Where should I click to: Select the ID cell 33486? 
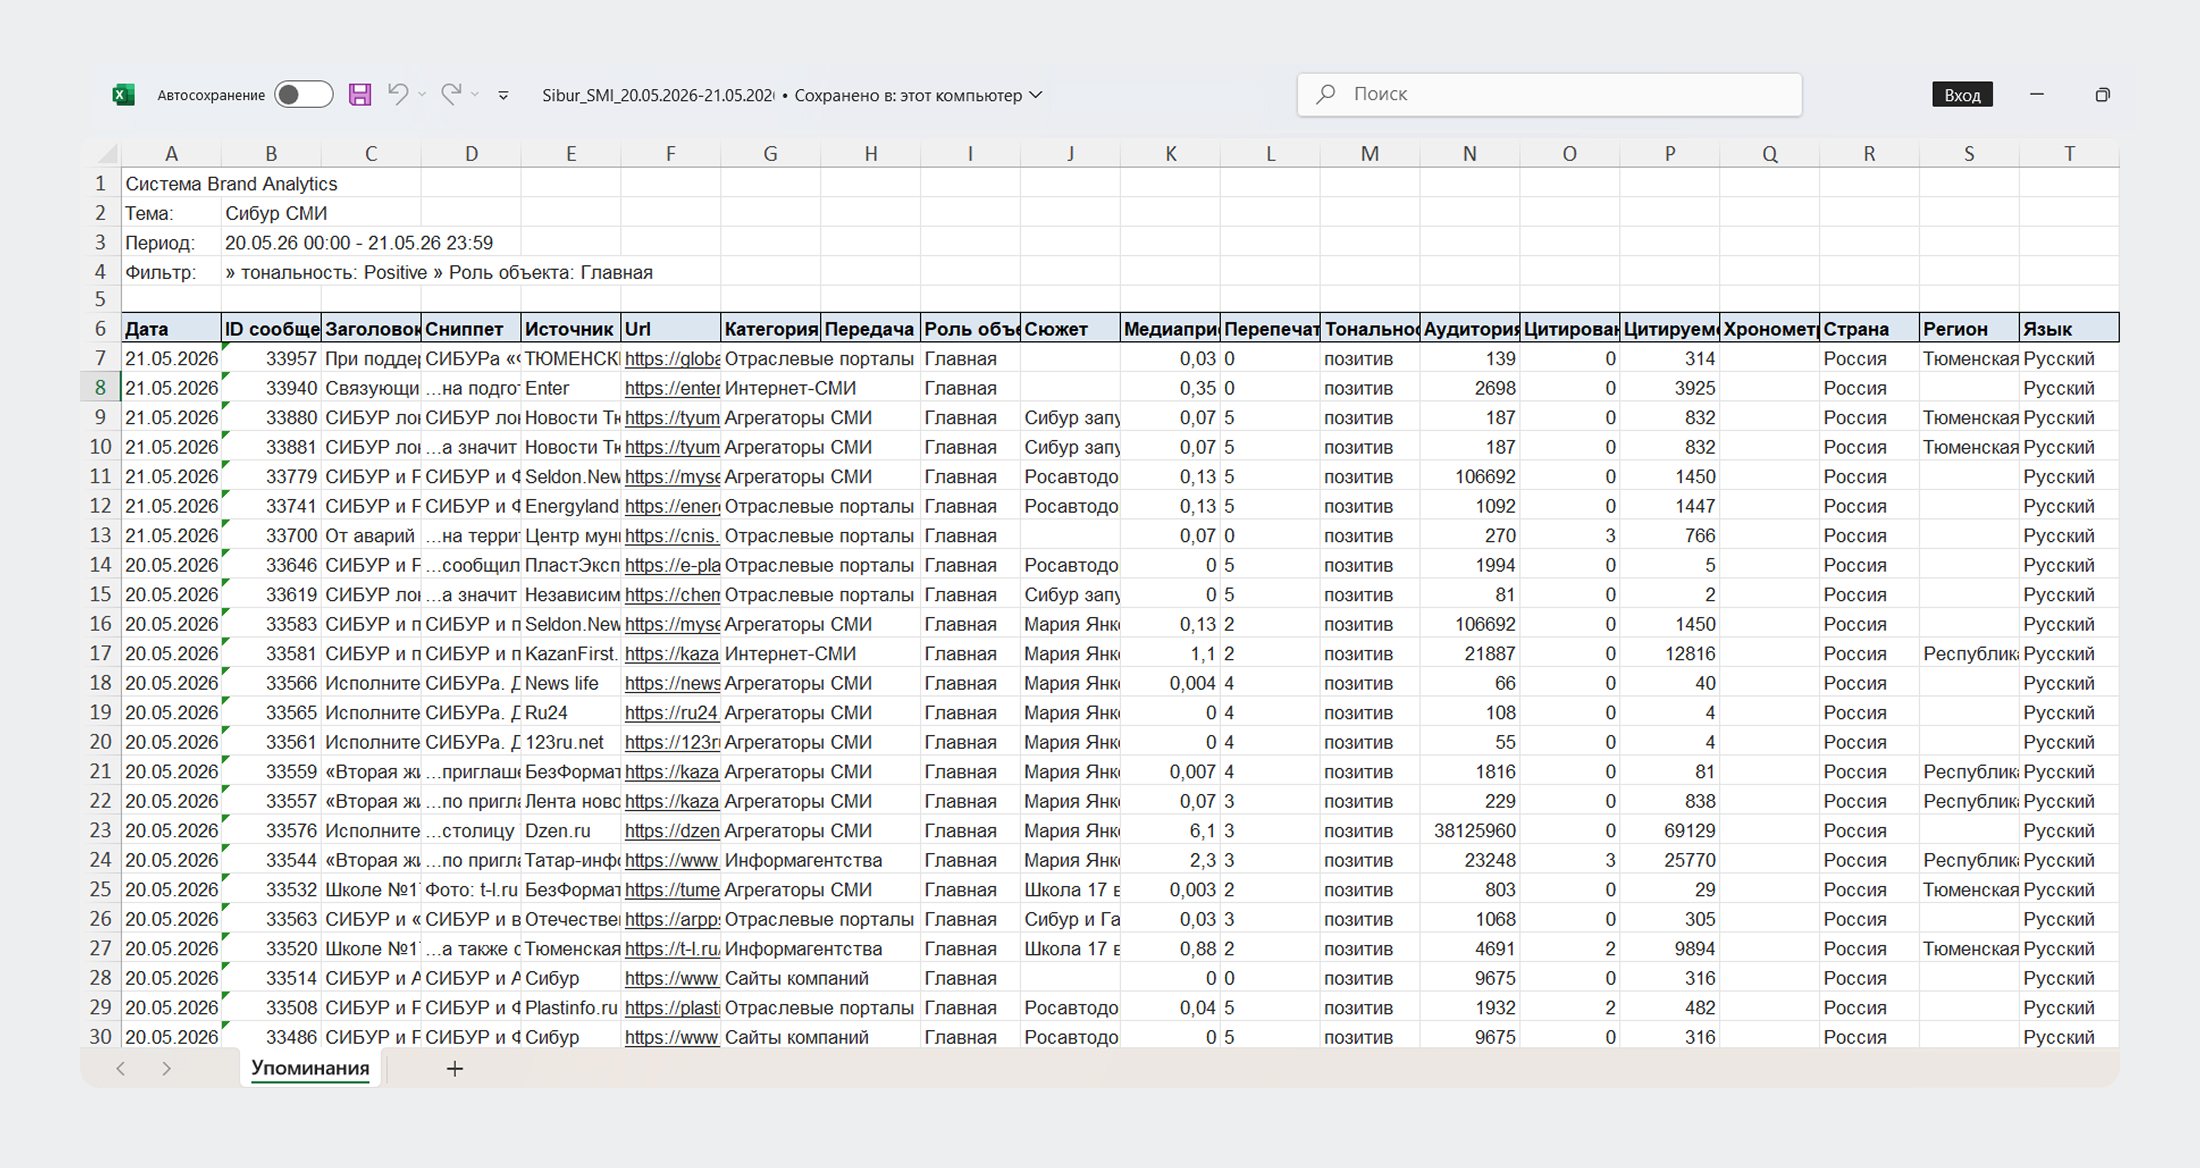271,1037
